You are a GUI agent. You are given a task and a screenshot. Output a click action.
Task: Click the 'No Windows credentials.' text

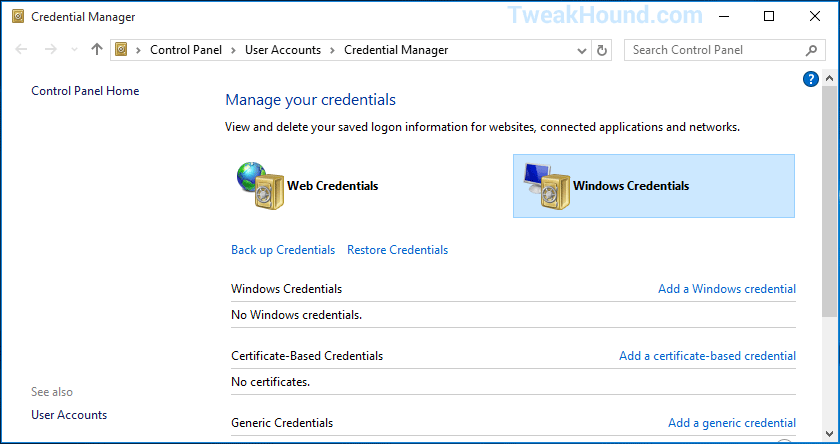296,315
